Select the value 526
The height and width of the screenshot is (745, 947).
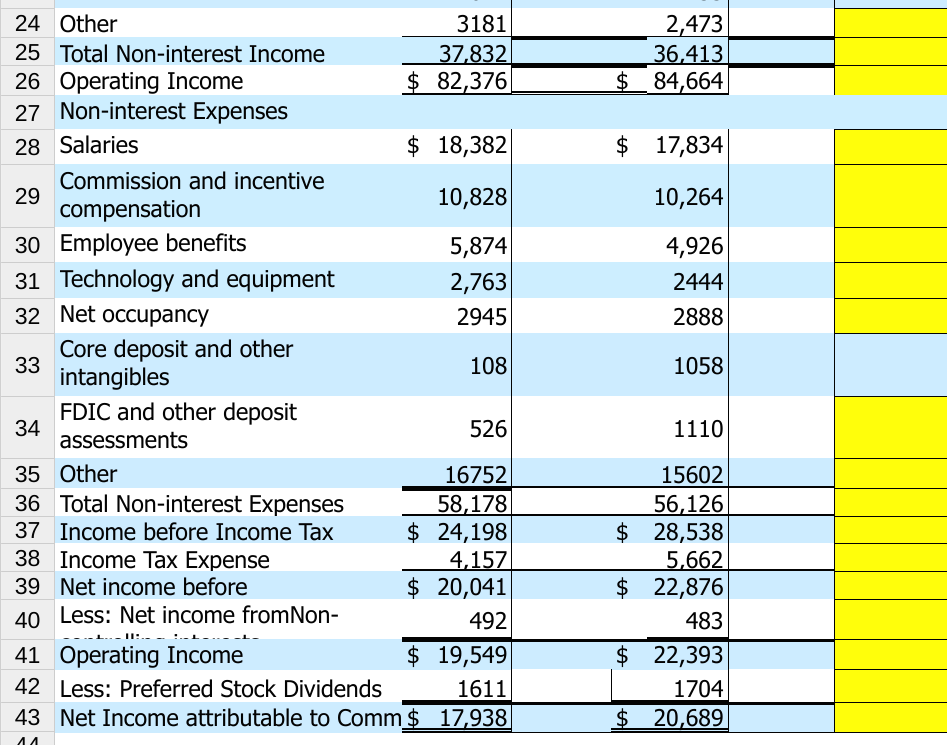tap(488, 429)
